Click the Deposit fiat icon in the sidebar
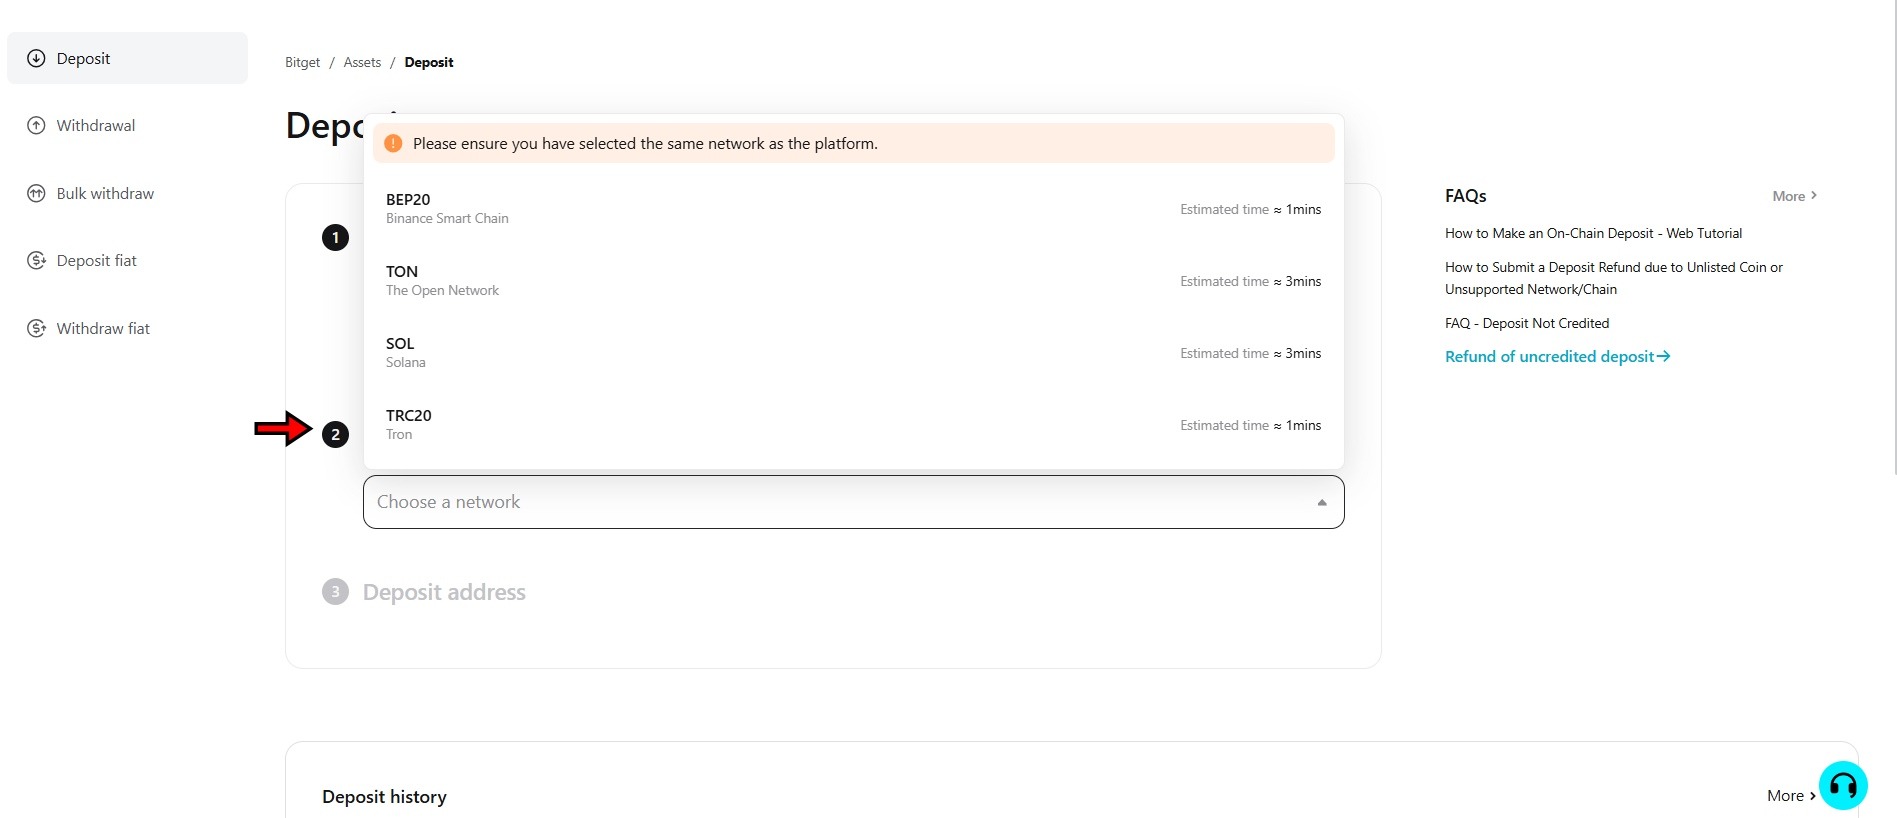 point(36,260)
